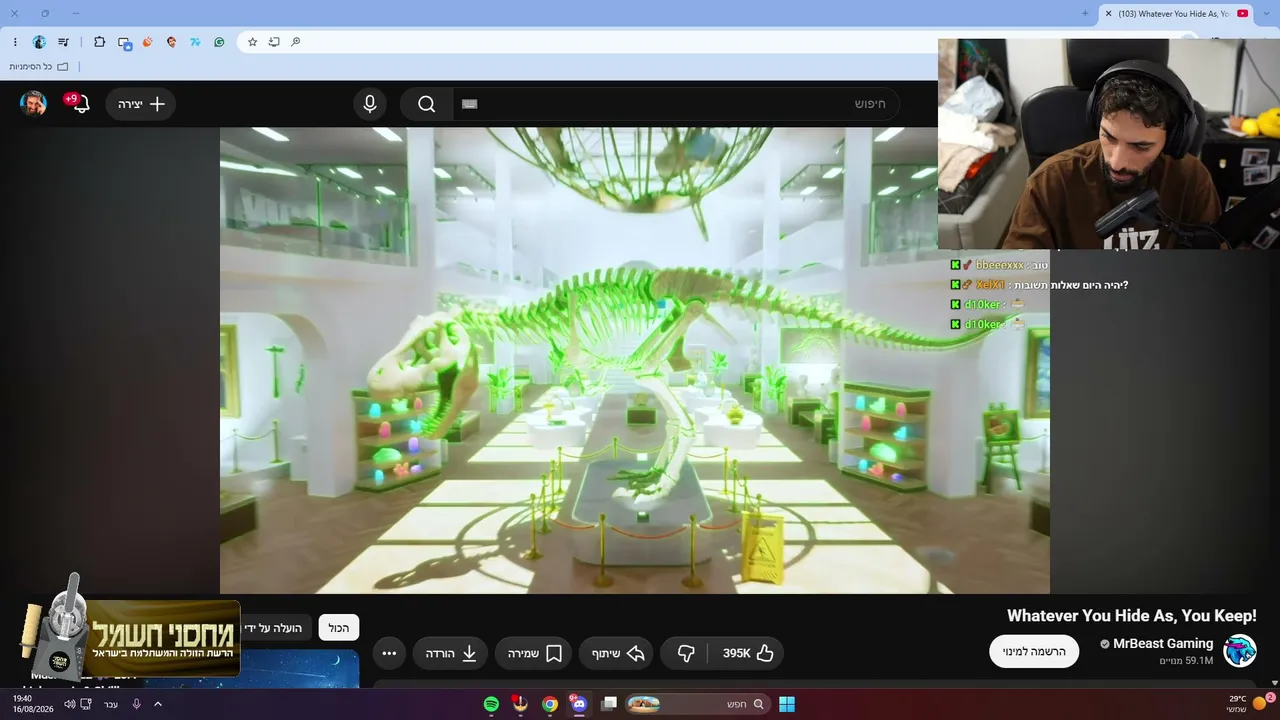Save the video to a playlist
Image resolution: width=1280 pixels, height=720 pixels.
[x=535, y=653]
